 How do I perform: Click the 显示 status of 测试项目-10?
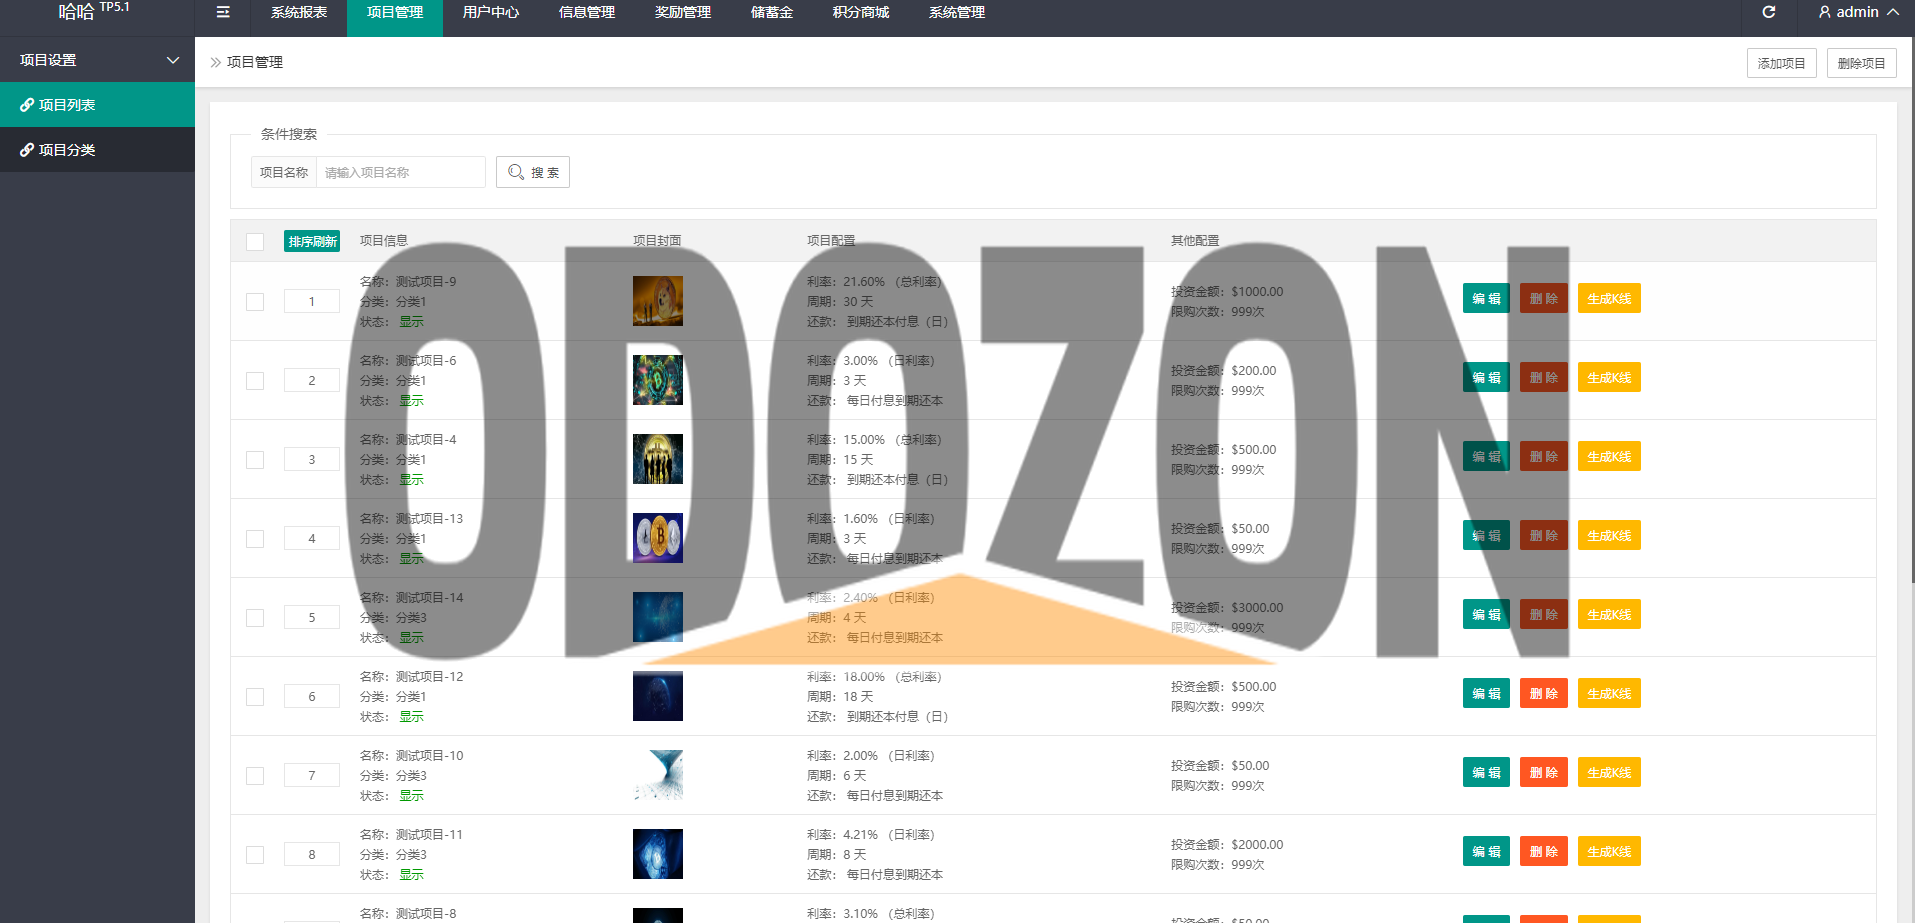411,796
